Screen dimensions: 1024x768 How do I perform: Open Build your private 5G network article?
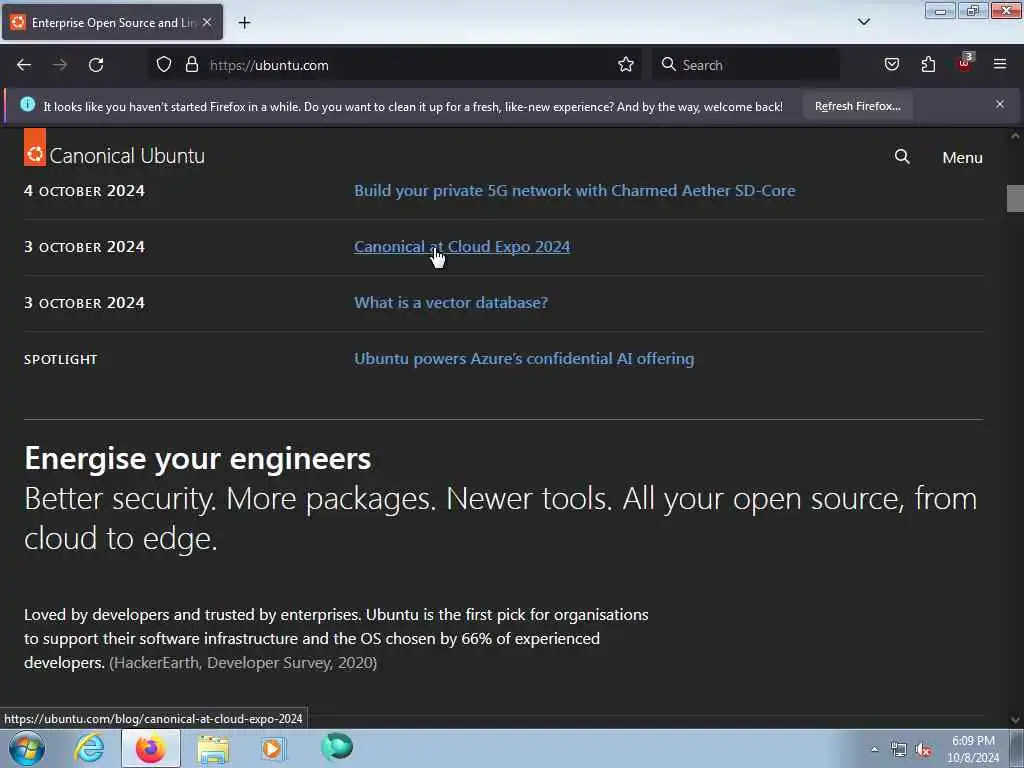[575, 191]
